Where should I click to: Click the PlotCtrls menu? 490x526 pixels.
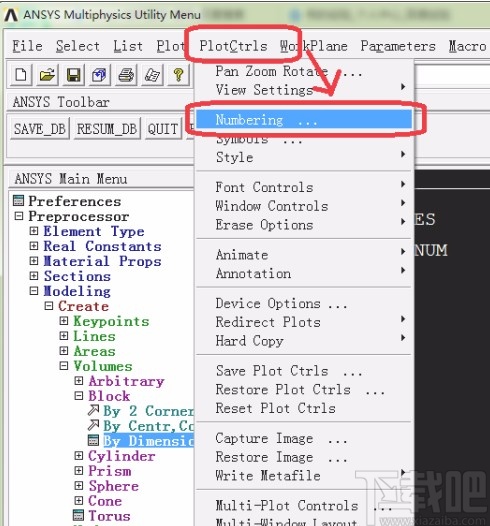[x=233, y=46]
